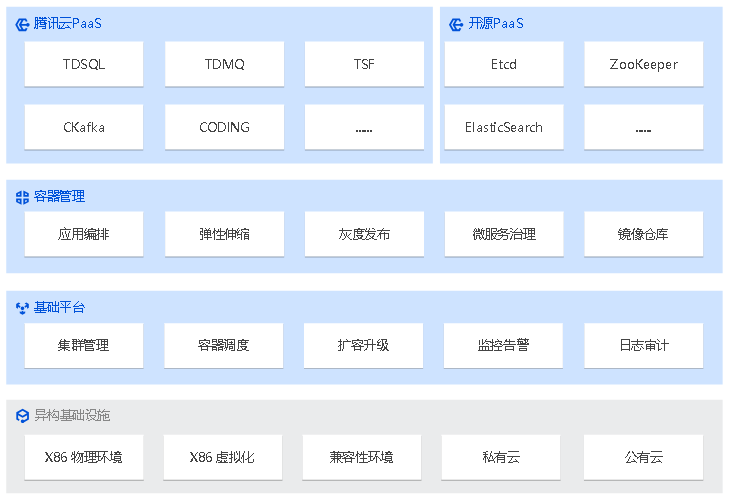Open the CODING box
Screen dimensions: 729x500
pos(225,127)
